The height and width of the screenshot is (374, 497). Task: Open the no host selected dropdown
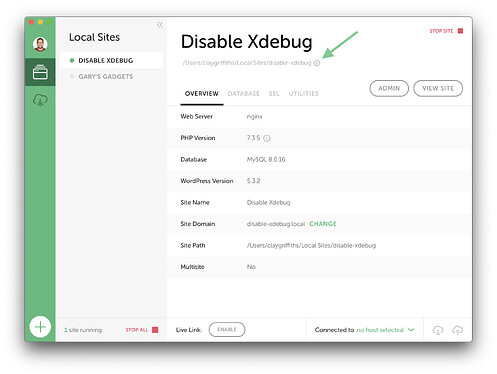pyautogui.click(x=385, y=330)
